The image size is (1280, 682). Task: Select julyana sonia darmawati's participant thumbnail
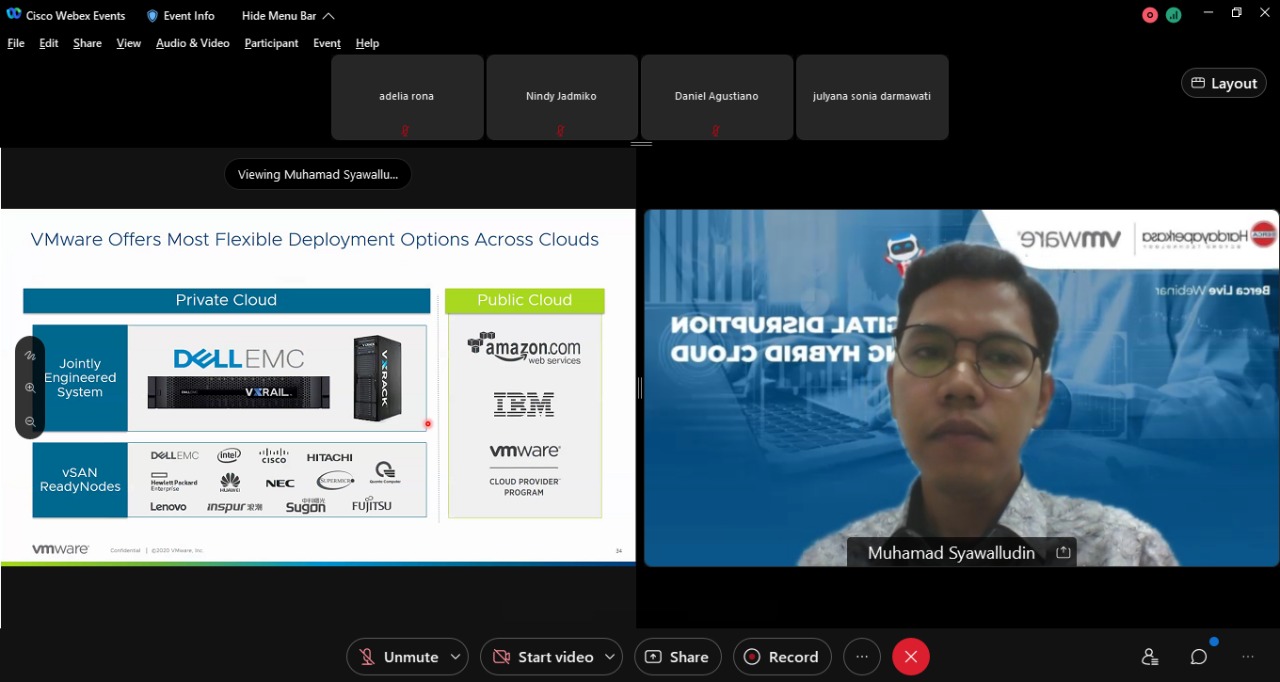point(872,97)
